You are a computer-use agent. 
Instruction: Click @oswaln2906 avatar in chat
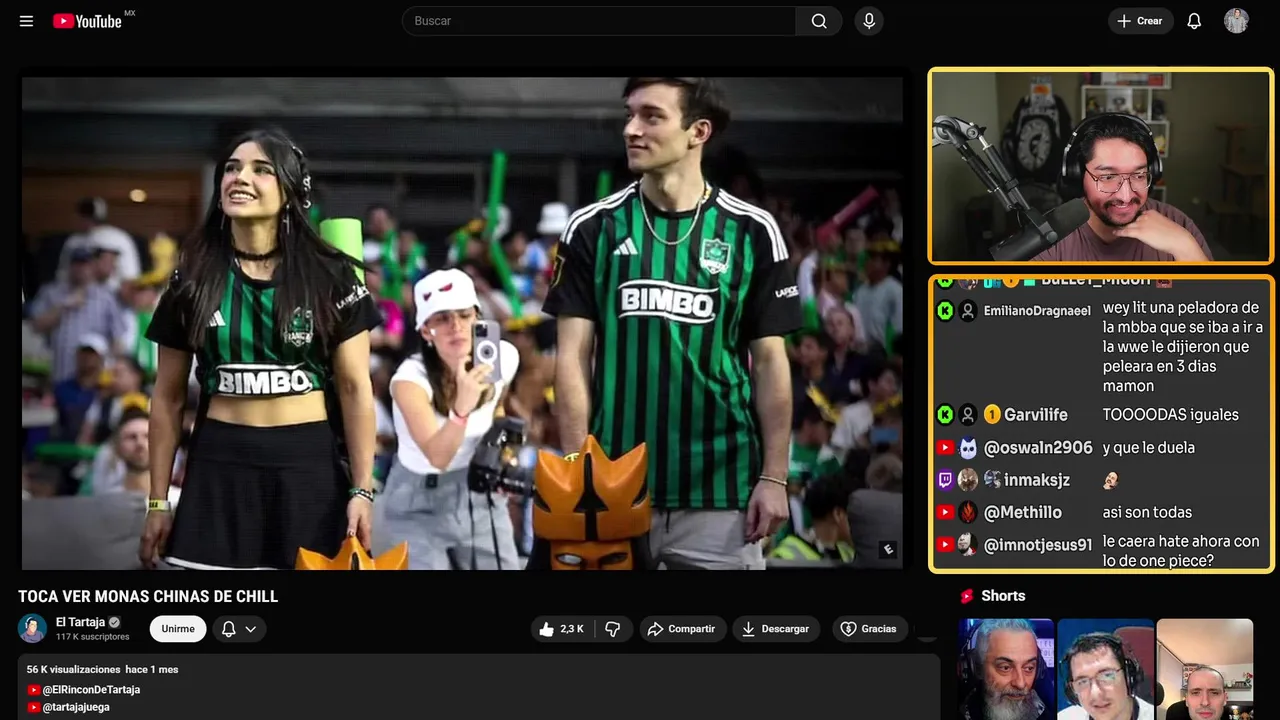pyautogui.click(x=968, y=448)
